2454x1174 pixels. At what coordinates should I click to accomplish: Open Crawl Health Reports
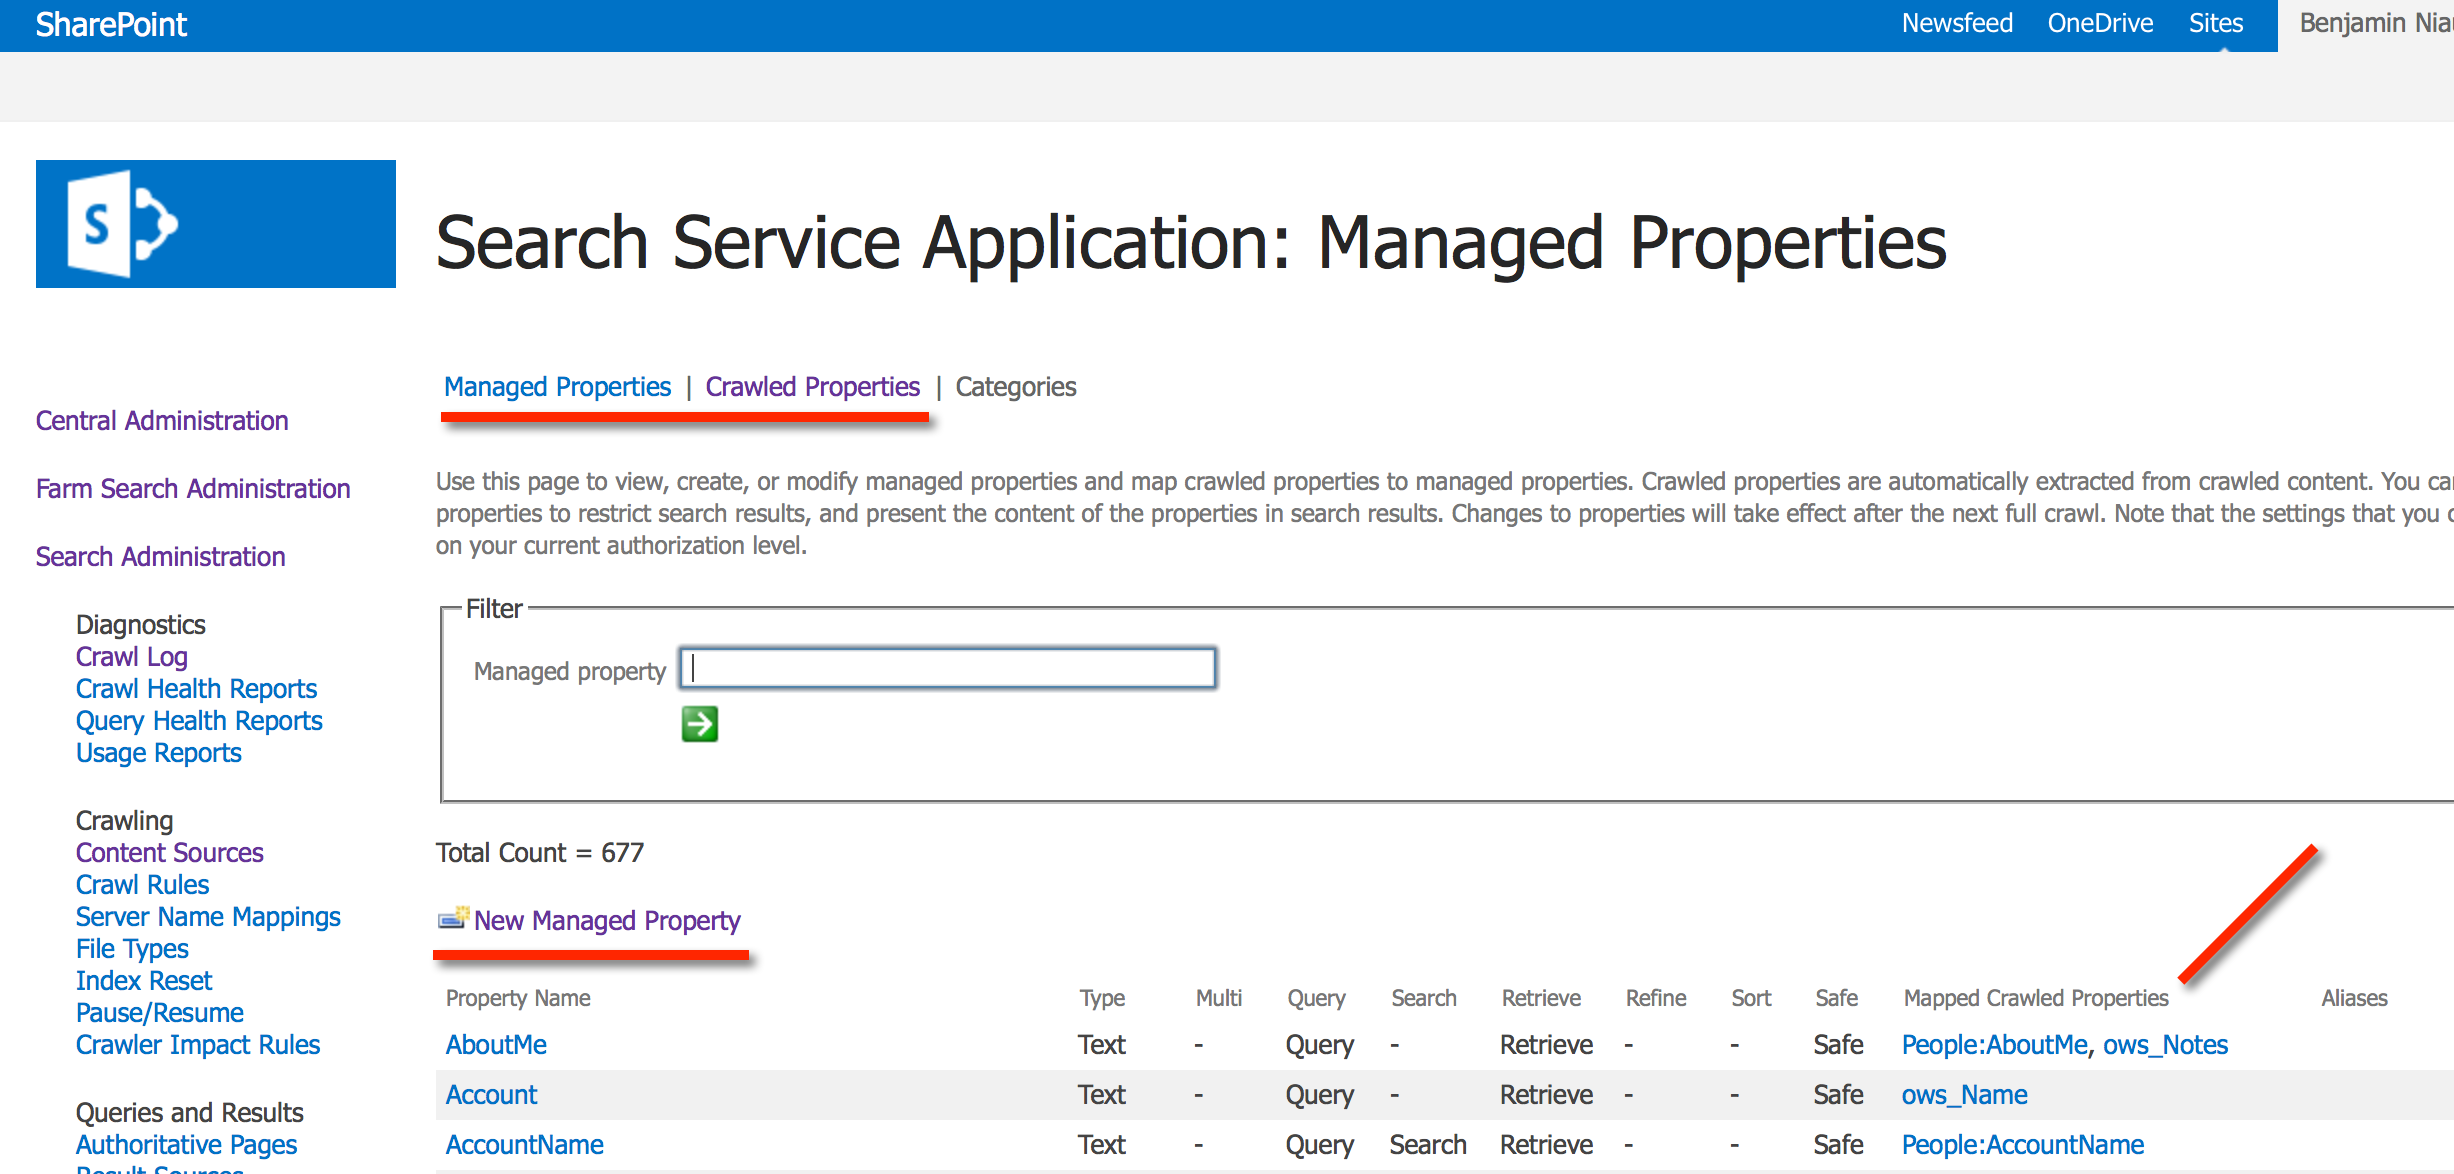click(x=196, y=689)
